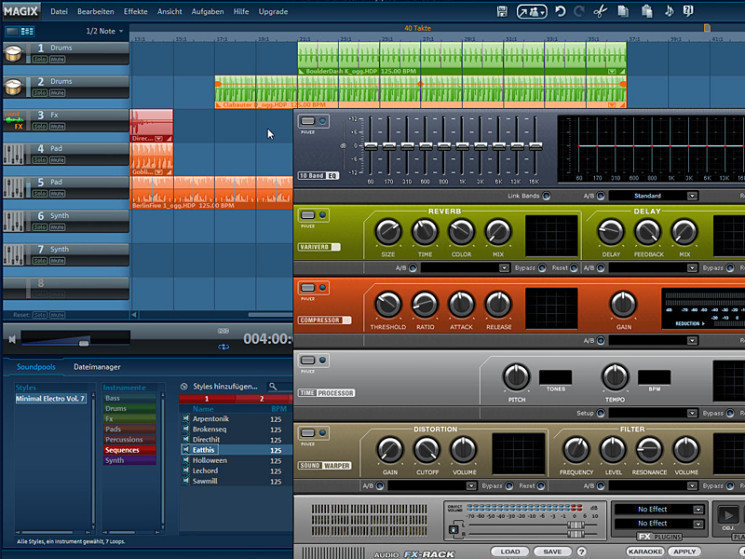Click the drum icon on track 1
Screen dimensions: 745x559
click(x=13, y=53)
